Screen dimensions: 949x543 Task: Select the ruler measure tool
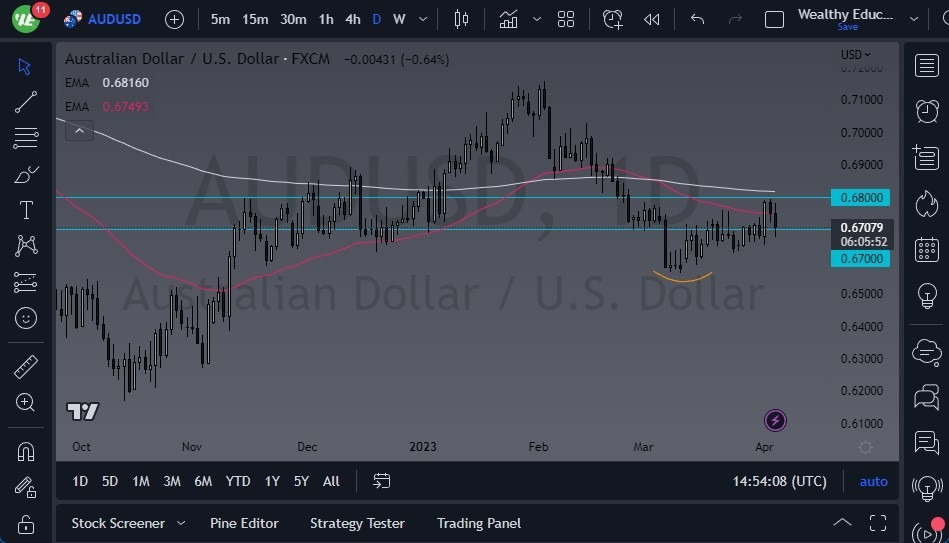point(25,366)
